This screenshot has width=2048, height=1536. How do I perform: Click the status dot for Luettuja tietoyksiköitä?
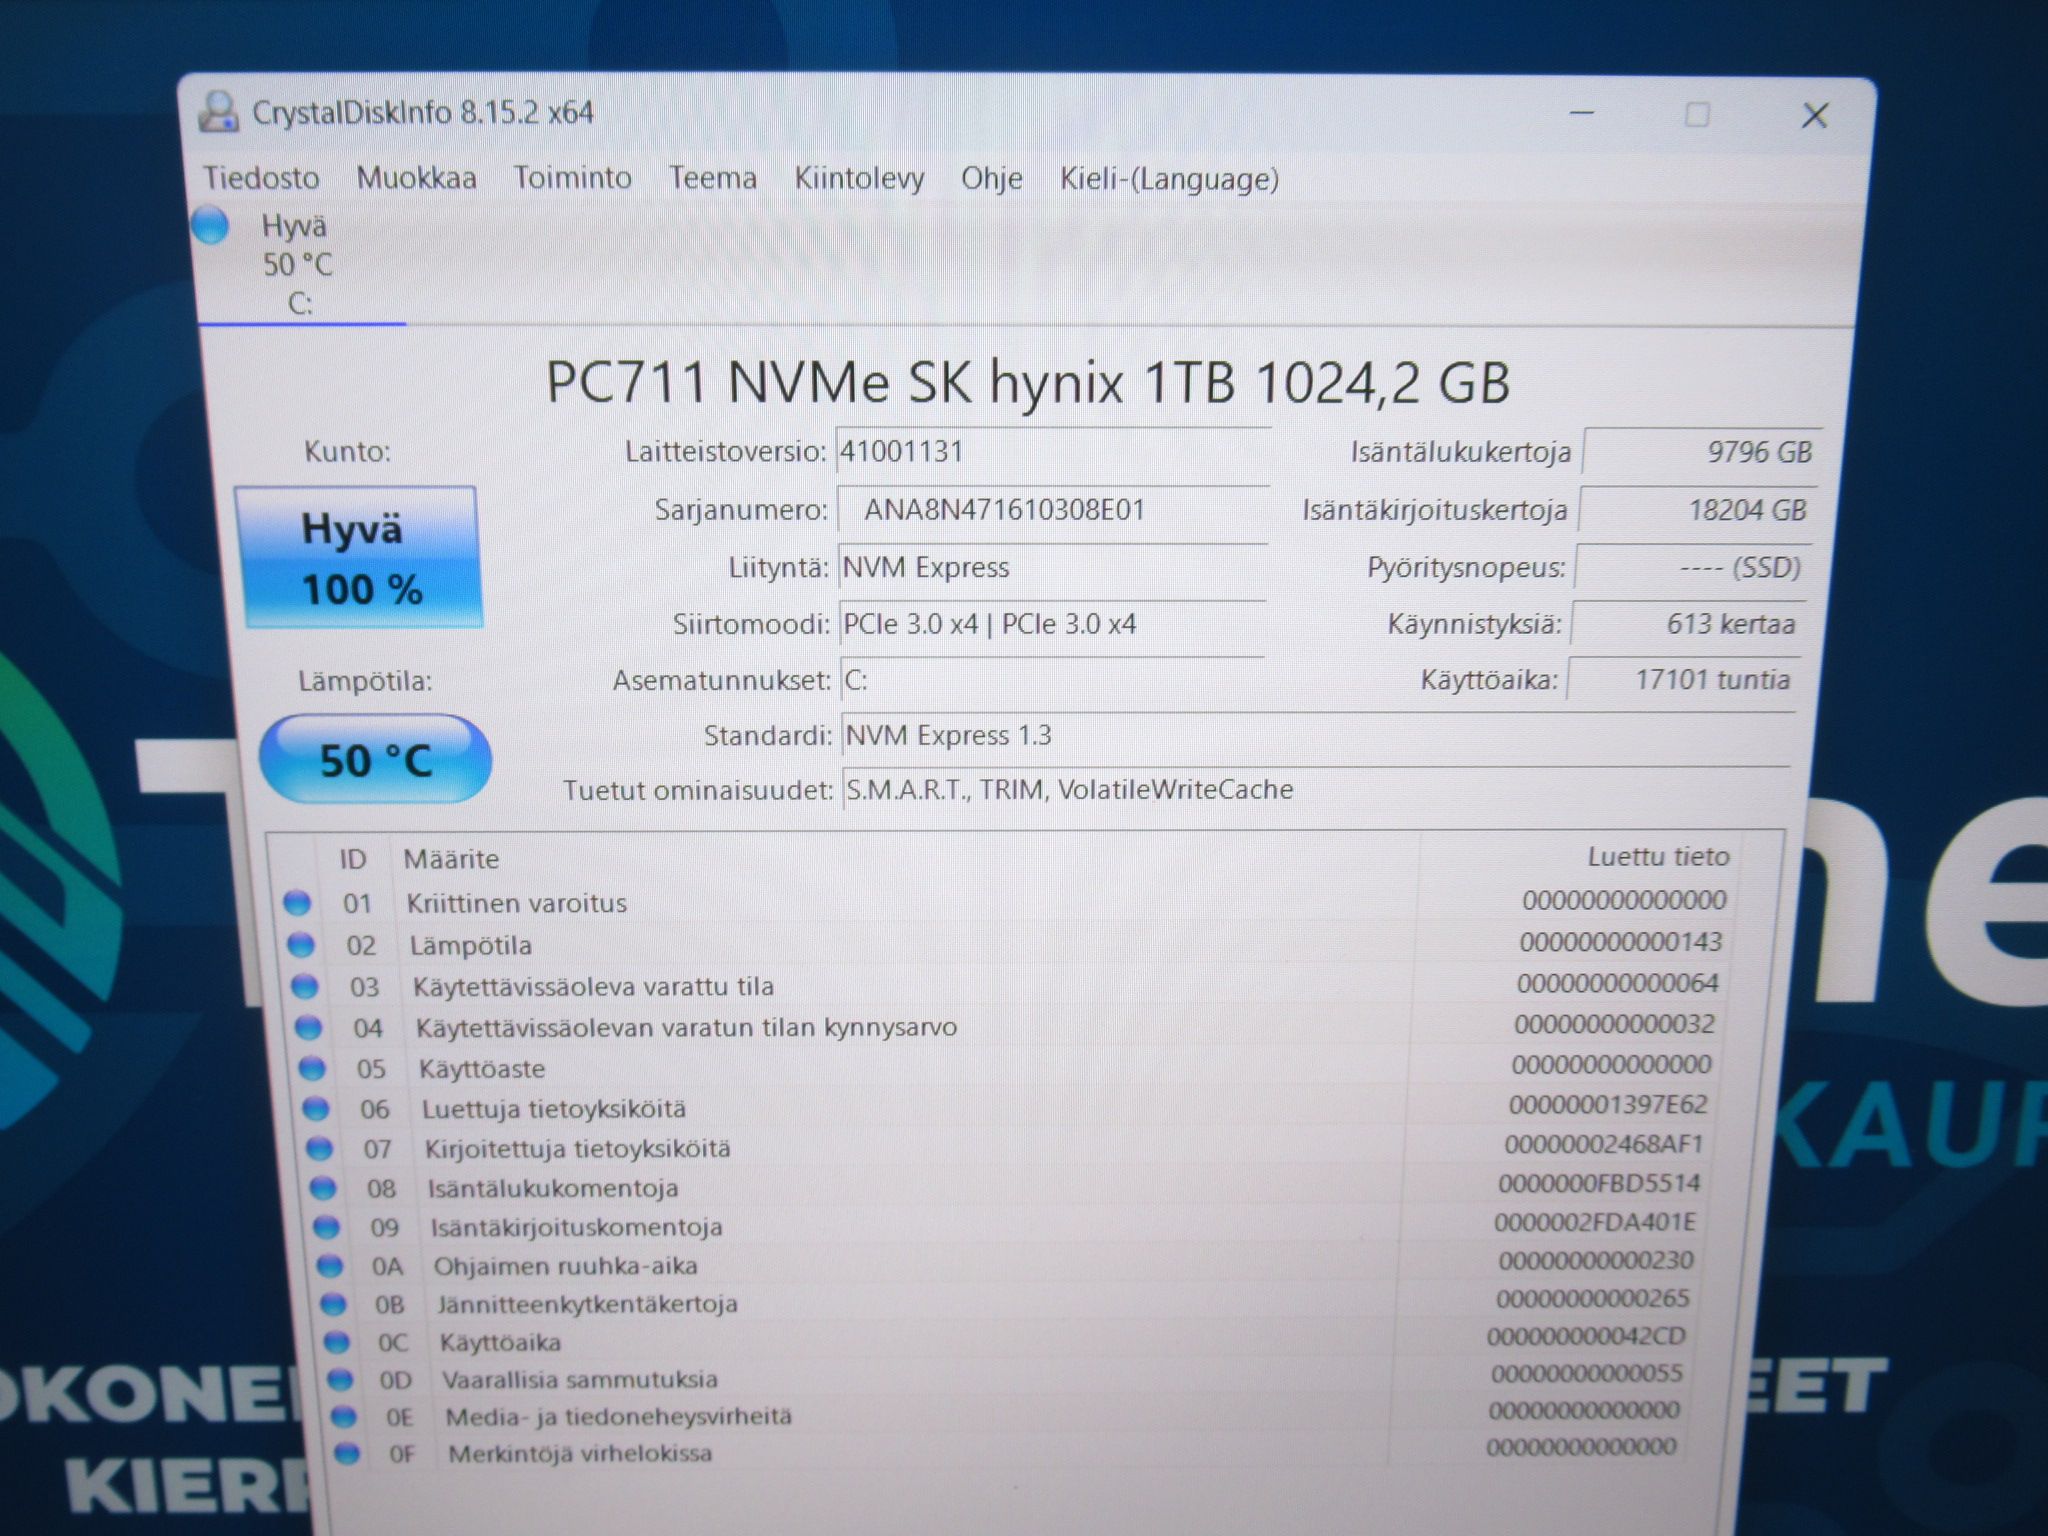pos(316,1109)
